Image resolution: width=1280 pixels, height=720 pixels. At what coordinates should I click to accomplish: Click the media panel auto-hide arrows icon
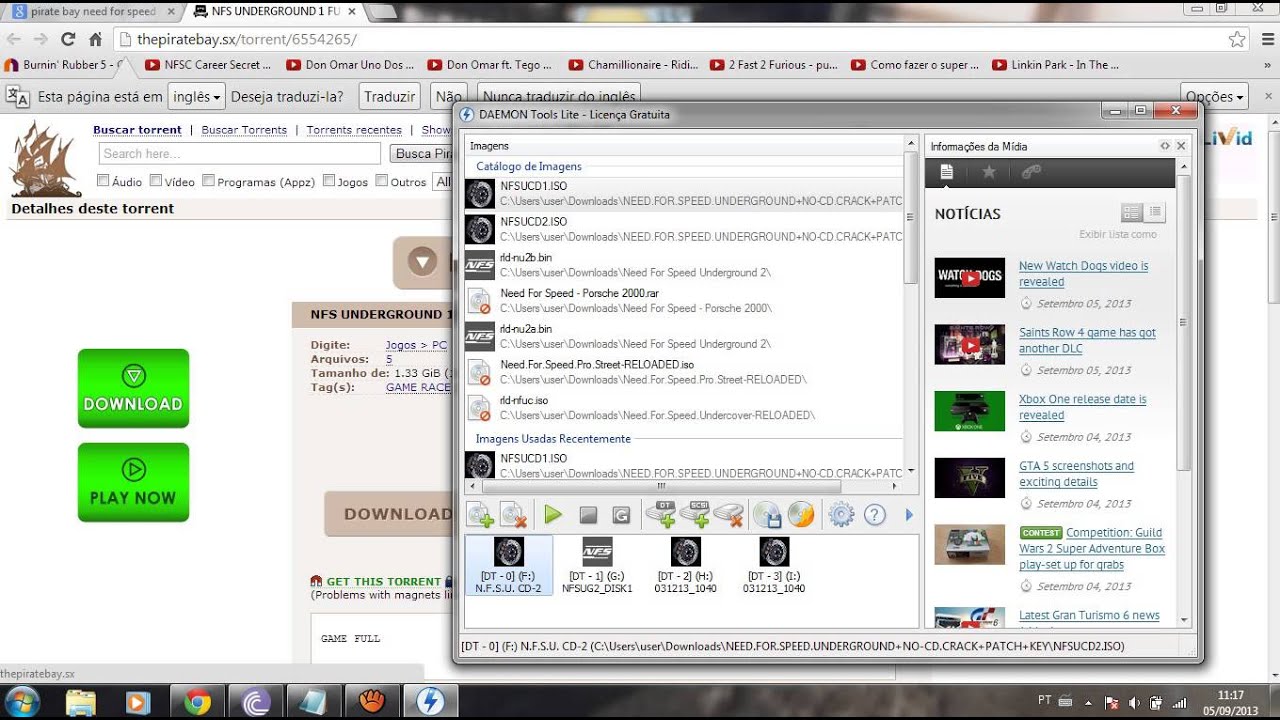[1165, 146]
